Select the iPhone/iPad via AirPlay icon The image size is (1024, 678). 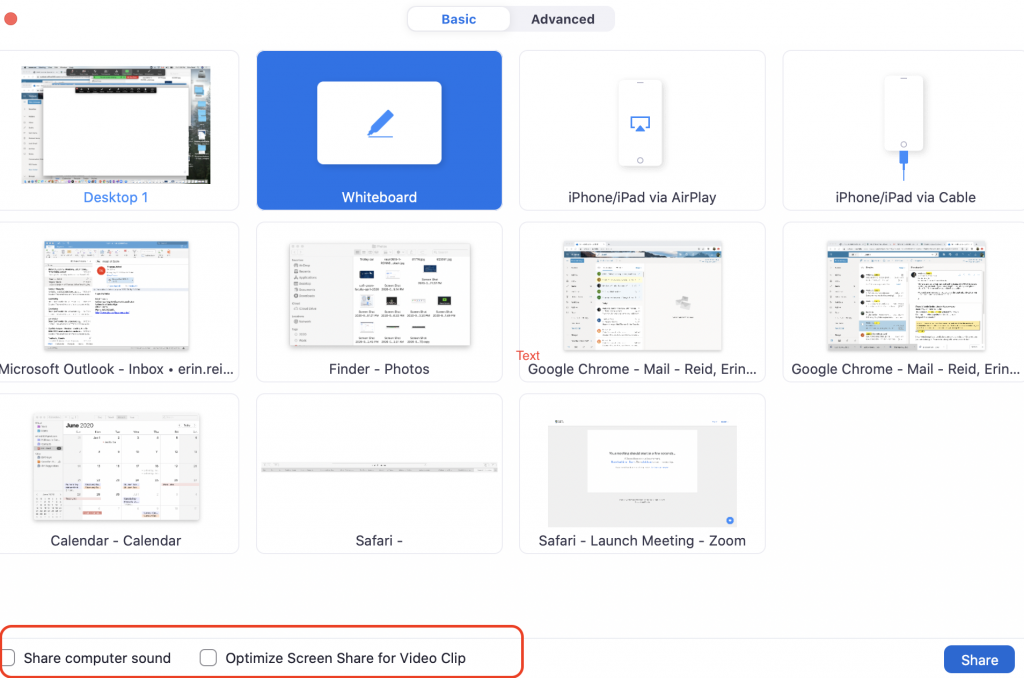tap(640, 123)
